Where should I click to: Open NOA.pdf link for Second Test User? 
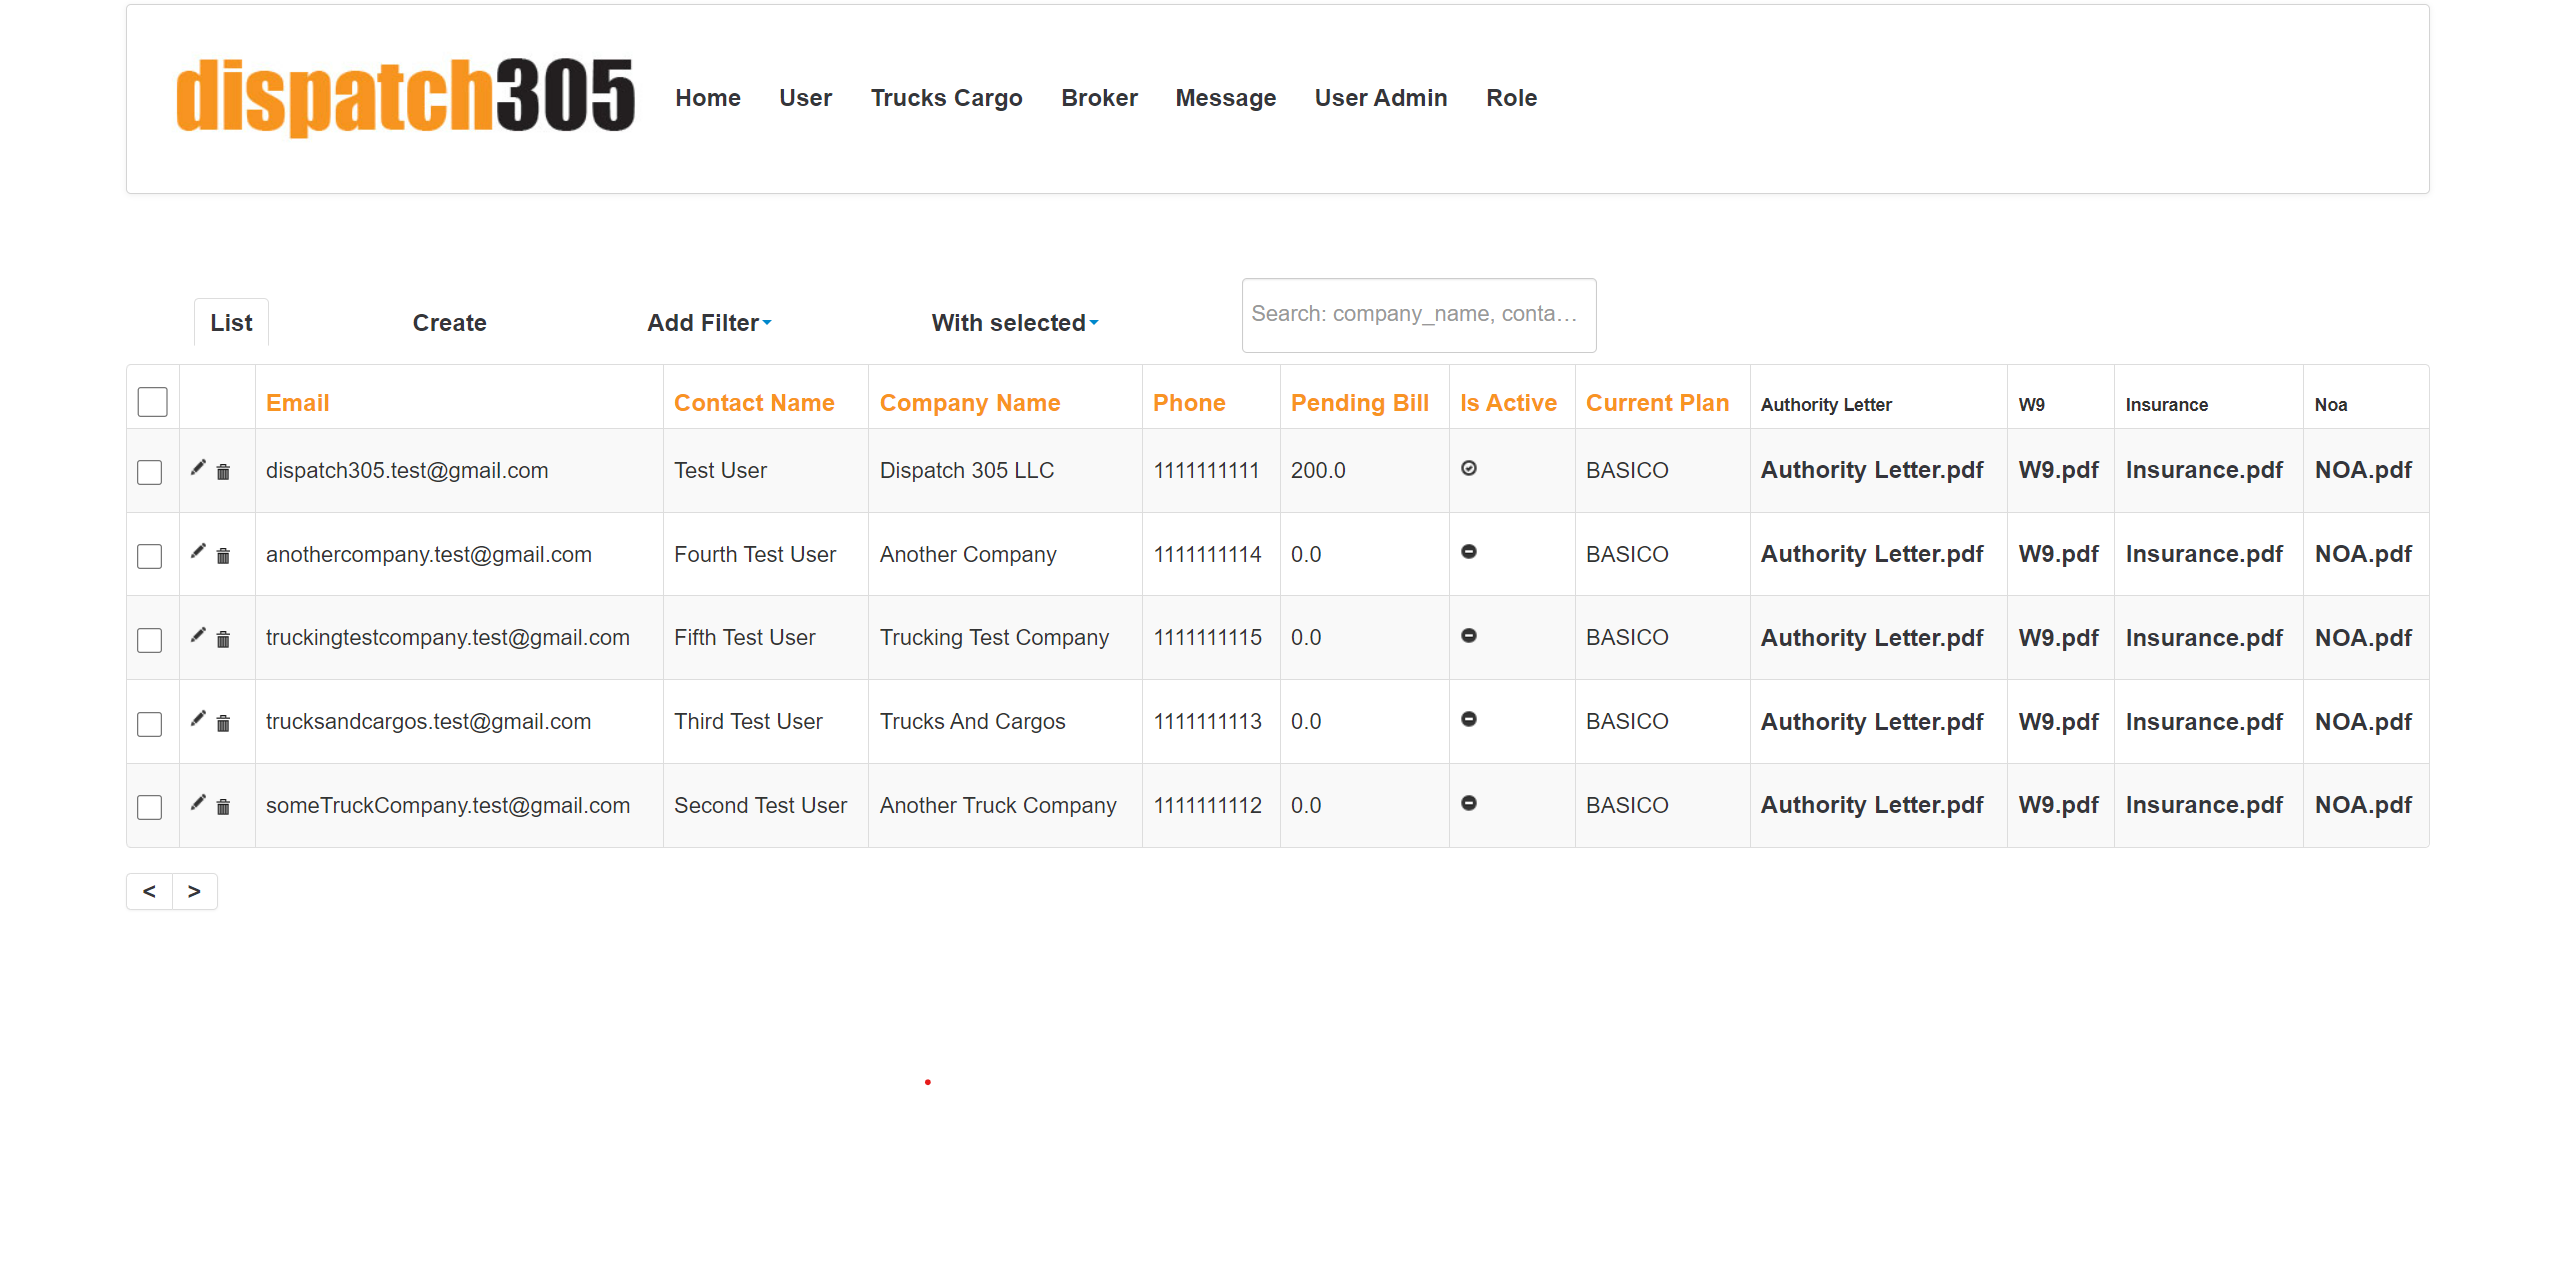[2362, 805]
